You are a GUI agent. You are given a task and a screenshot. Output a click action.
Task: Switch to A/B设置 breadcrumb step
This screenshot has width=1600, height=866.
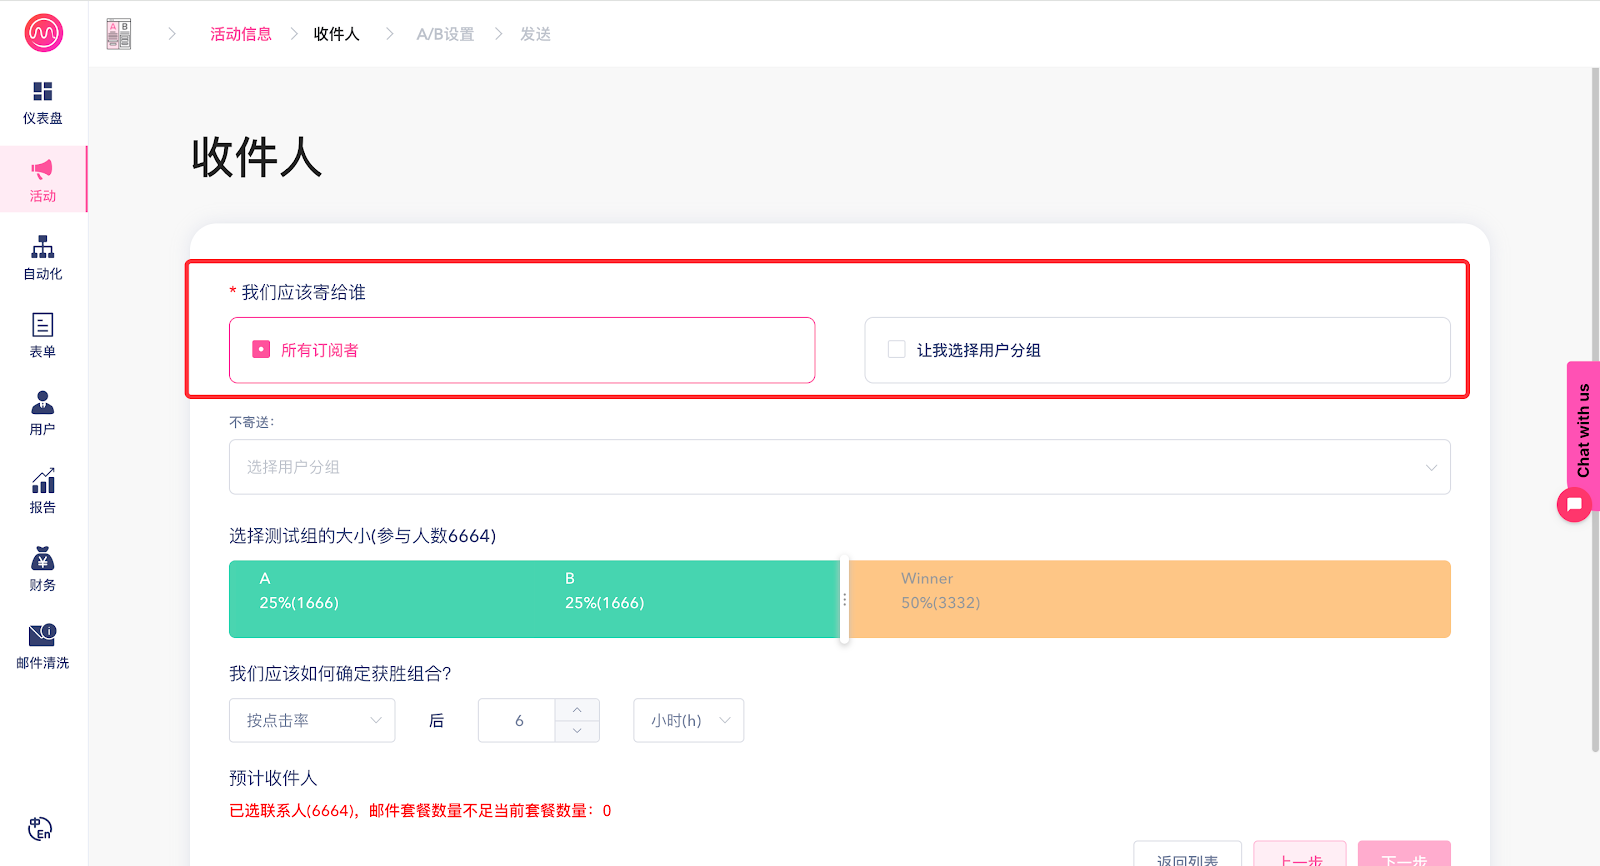pyautogui.click(x=445, y=34)
